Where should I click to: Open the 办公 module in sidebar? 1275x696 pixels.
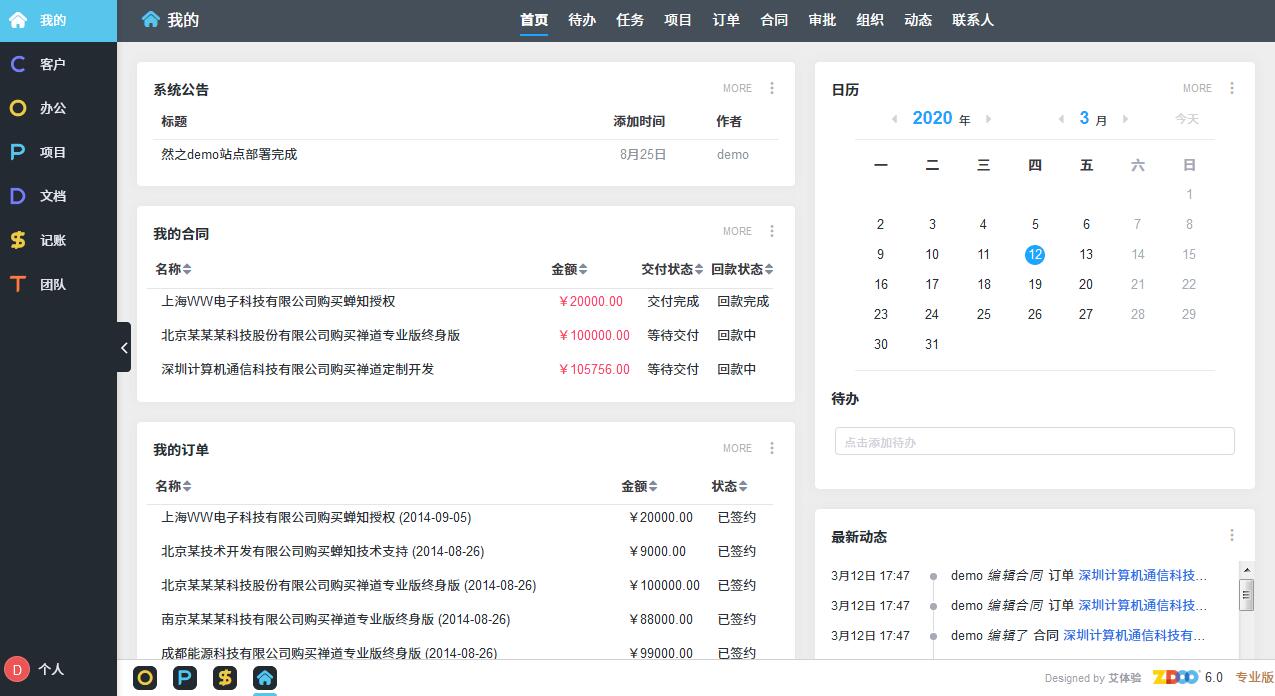pos(52,108)
